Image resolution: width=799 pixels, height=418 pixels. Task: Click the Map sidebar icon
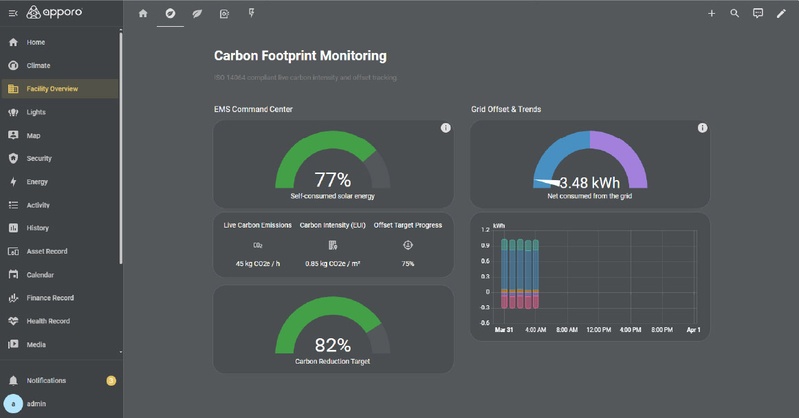pos(13,135)
